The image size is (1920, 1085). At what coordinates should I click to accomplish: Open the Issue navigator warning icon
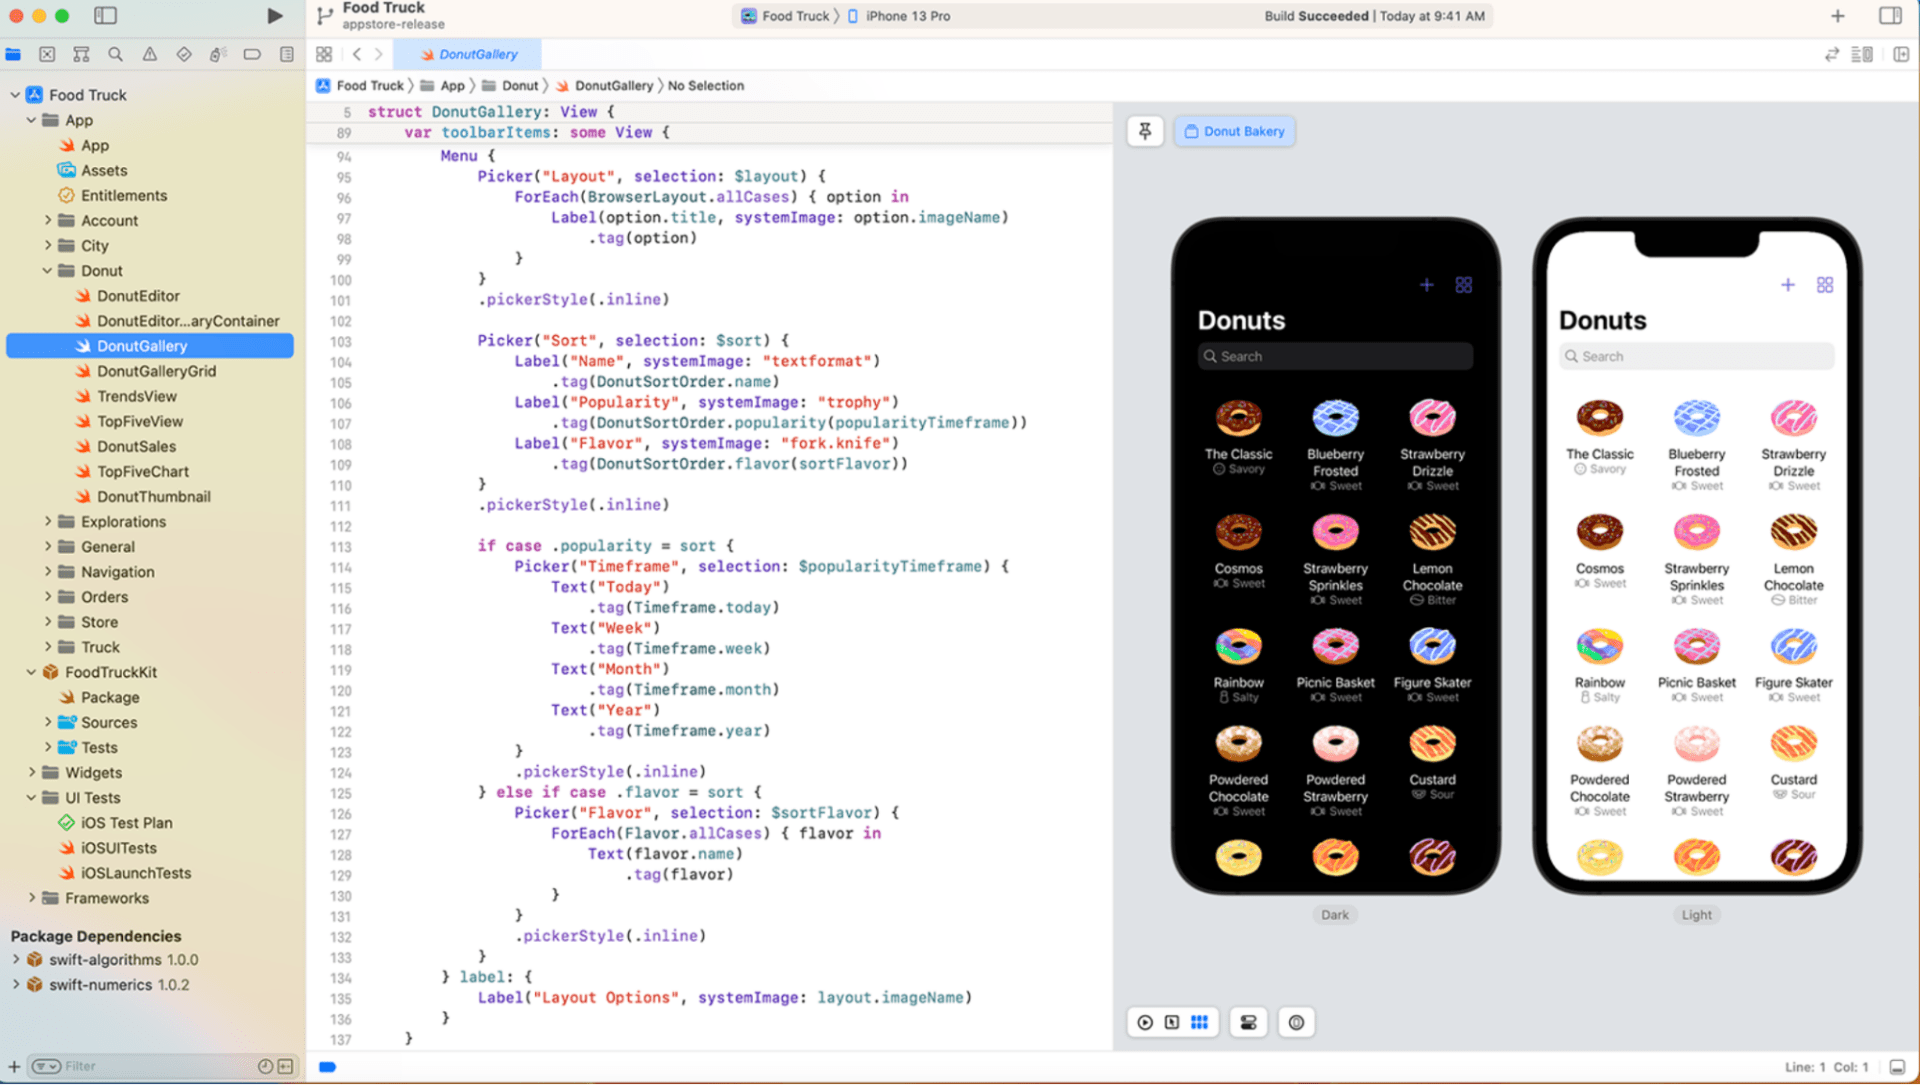coord(150,55)
